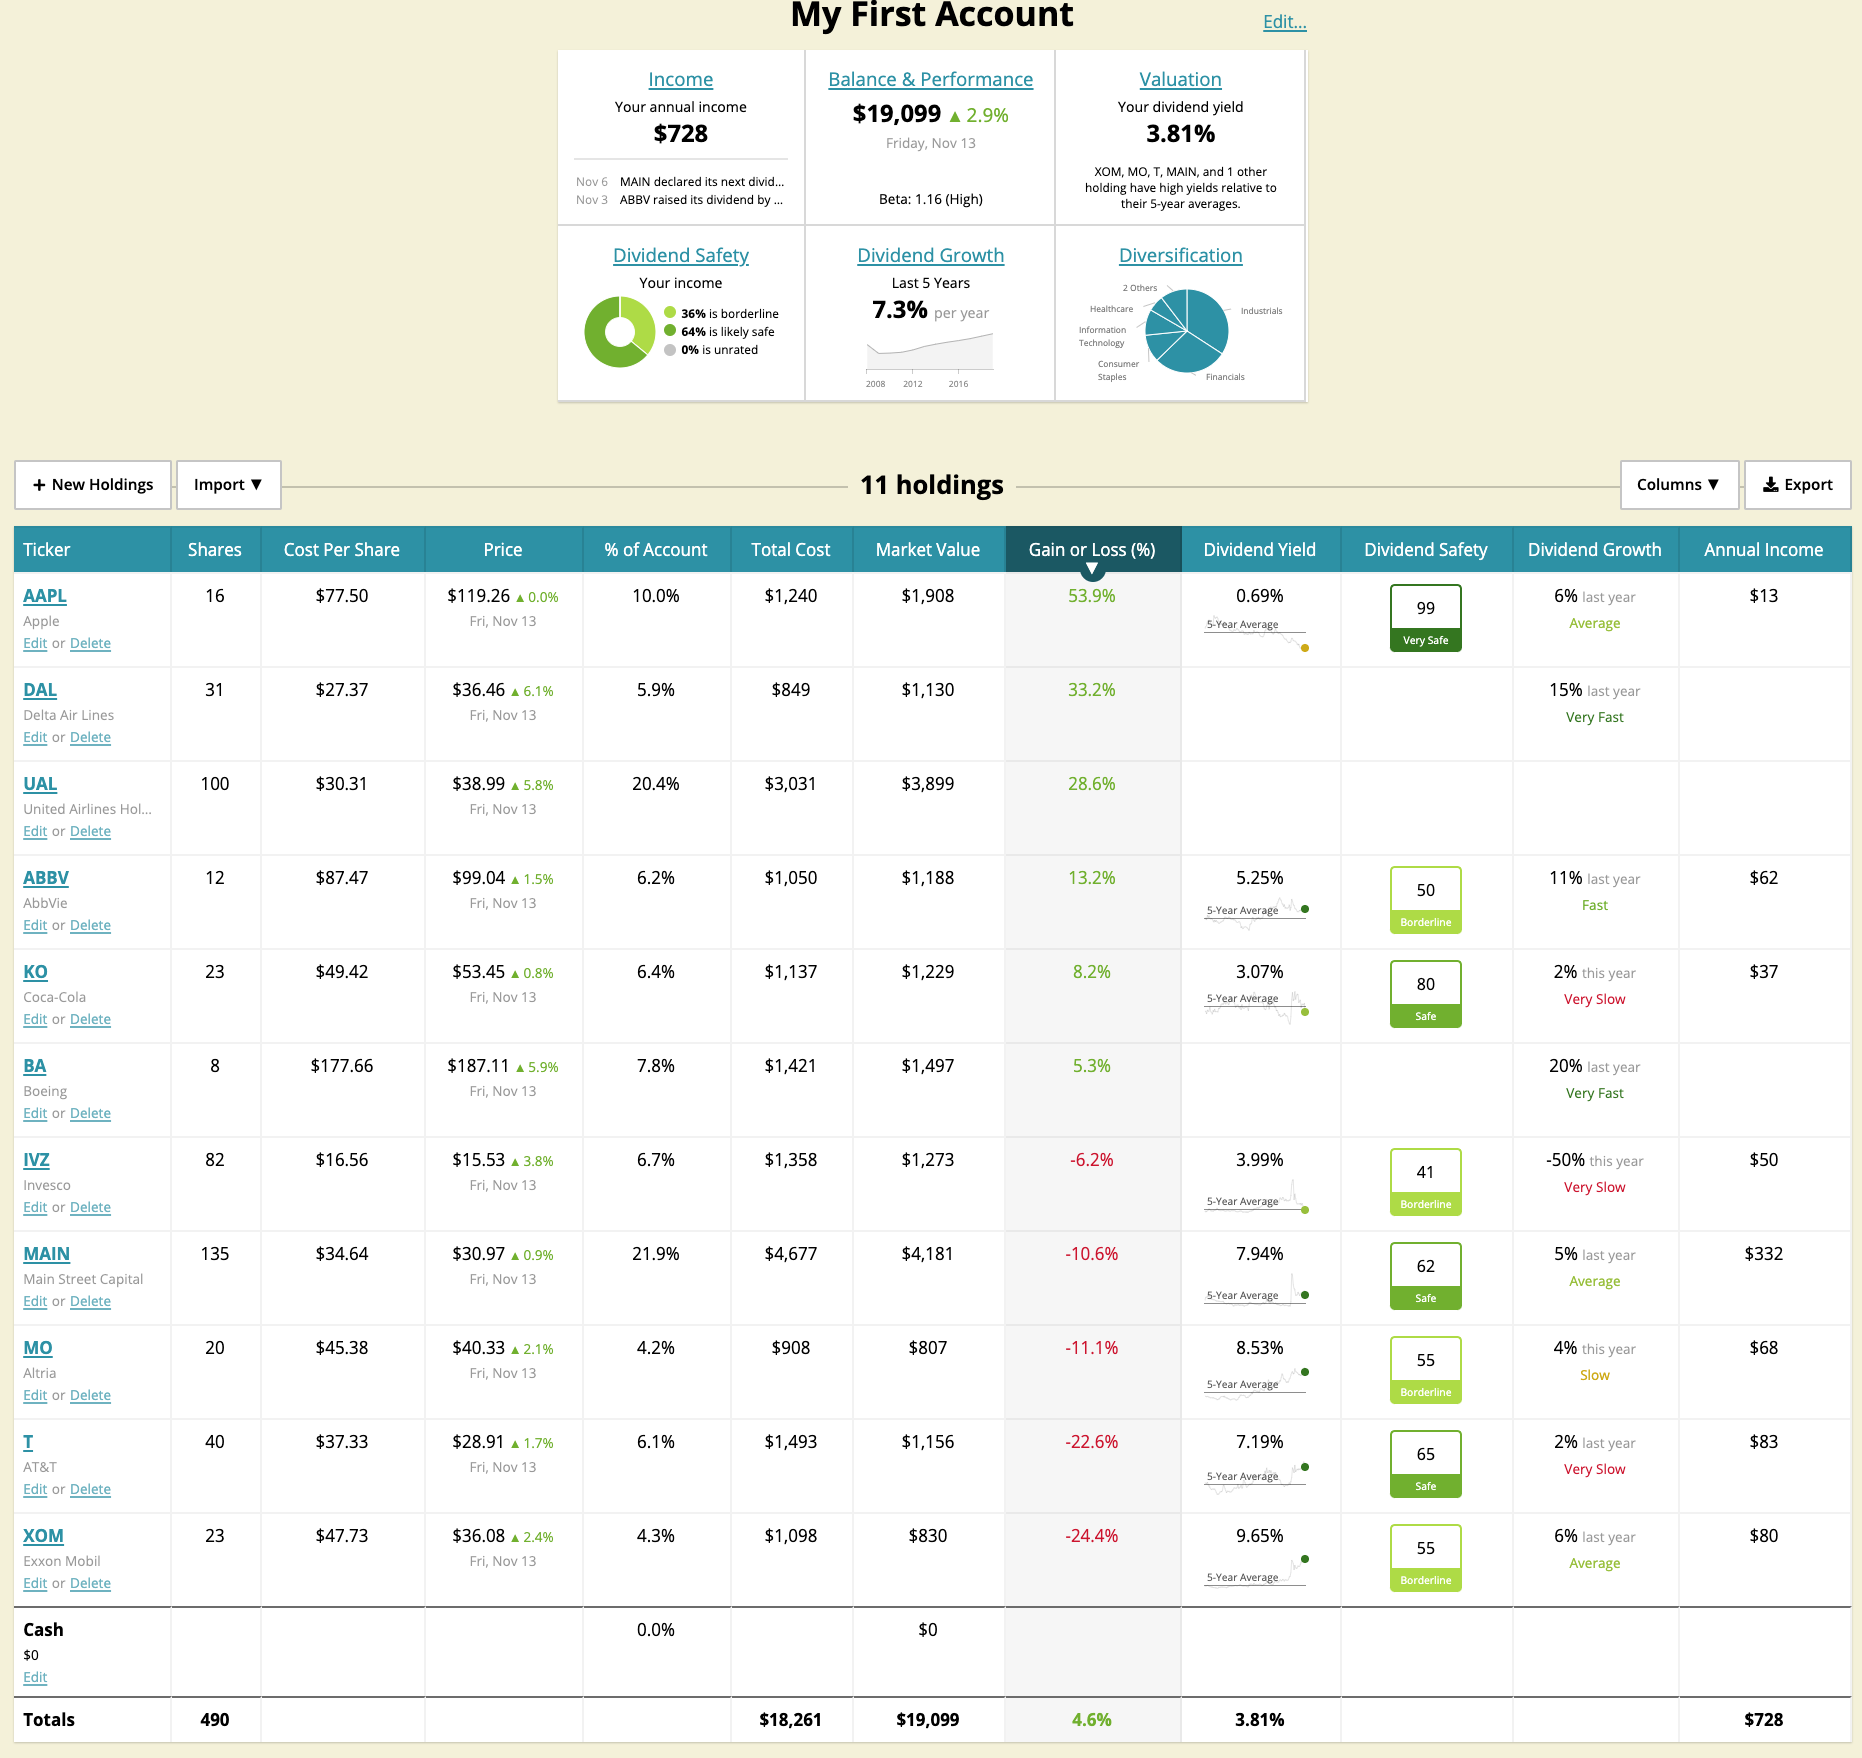
Task: Click AAPL's Very Safe score badge 99
Action: [1425, 618]
